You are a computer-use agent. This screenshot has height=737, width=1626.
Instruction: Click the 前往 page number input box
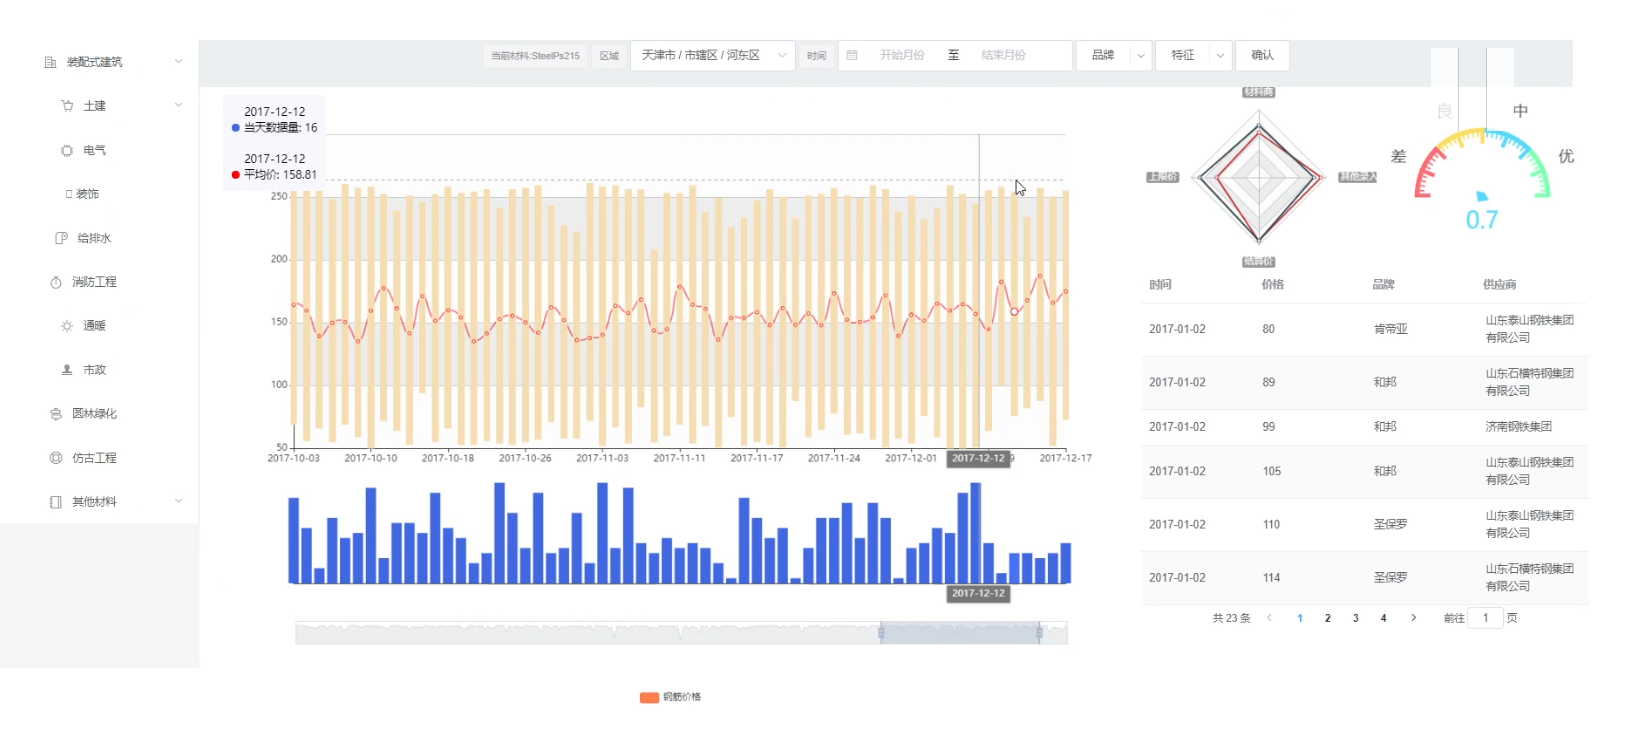pos(1485,618)
